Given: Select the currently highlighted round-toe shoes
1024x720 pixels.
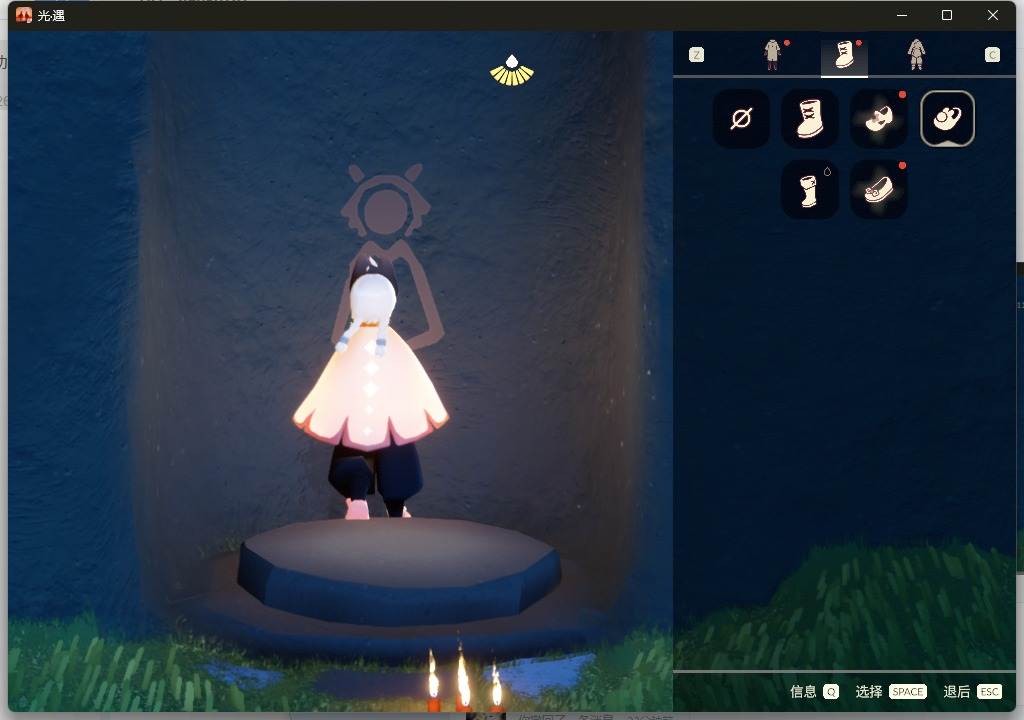Looking at the screenshot, I should 948,119.
